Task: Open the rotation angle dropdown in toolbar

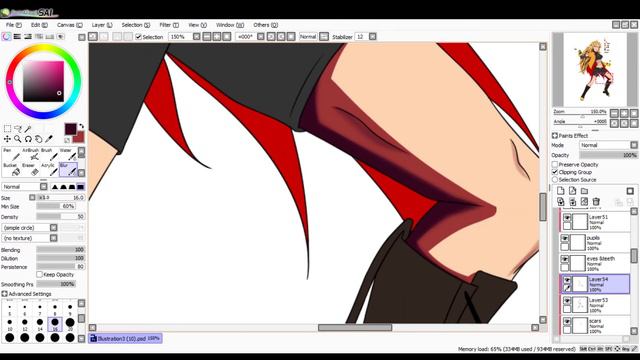Action: click(x=260, y=37)
